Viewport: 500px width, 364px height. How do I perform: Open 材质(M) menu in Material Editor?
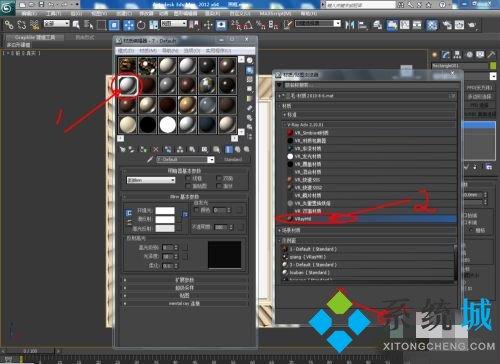(148, 51)
